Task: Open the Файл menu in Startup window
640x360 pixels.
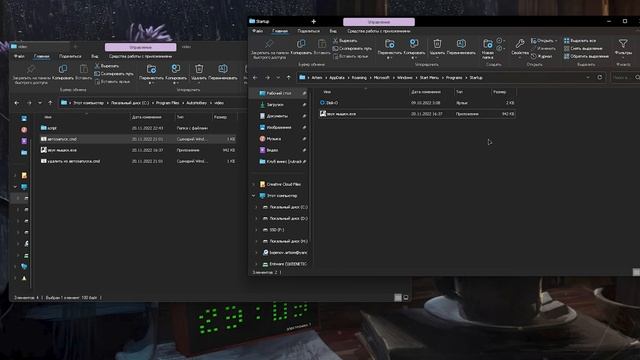Action: point(257,31)
